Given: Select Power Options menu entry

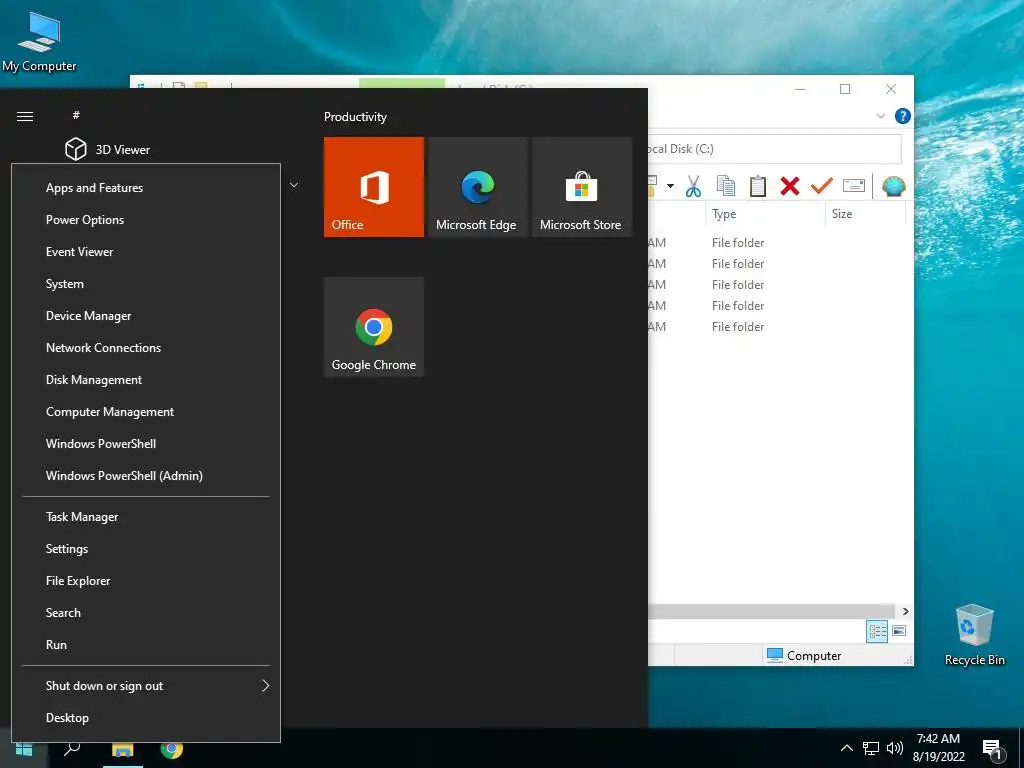Looking at the screenshot, I should tap(146, 220).
